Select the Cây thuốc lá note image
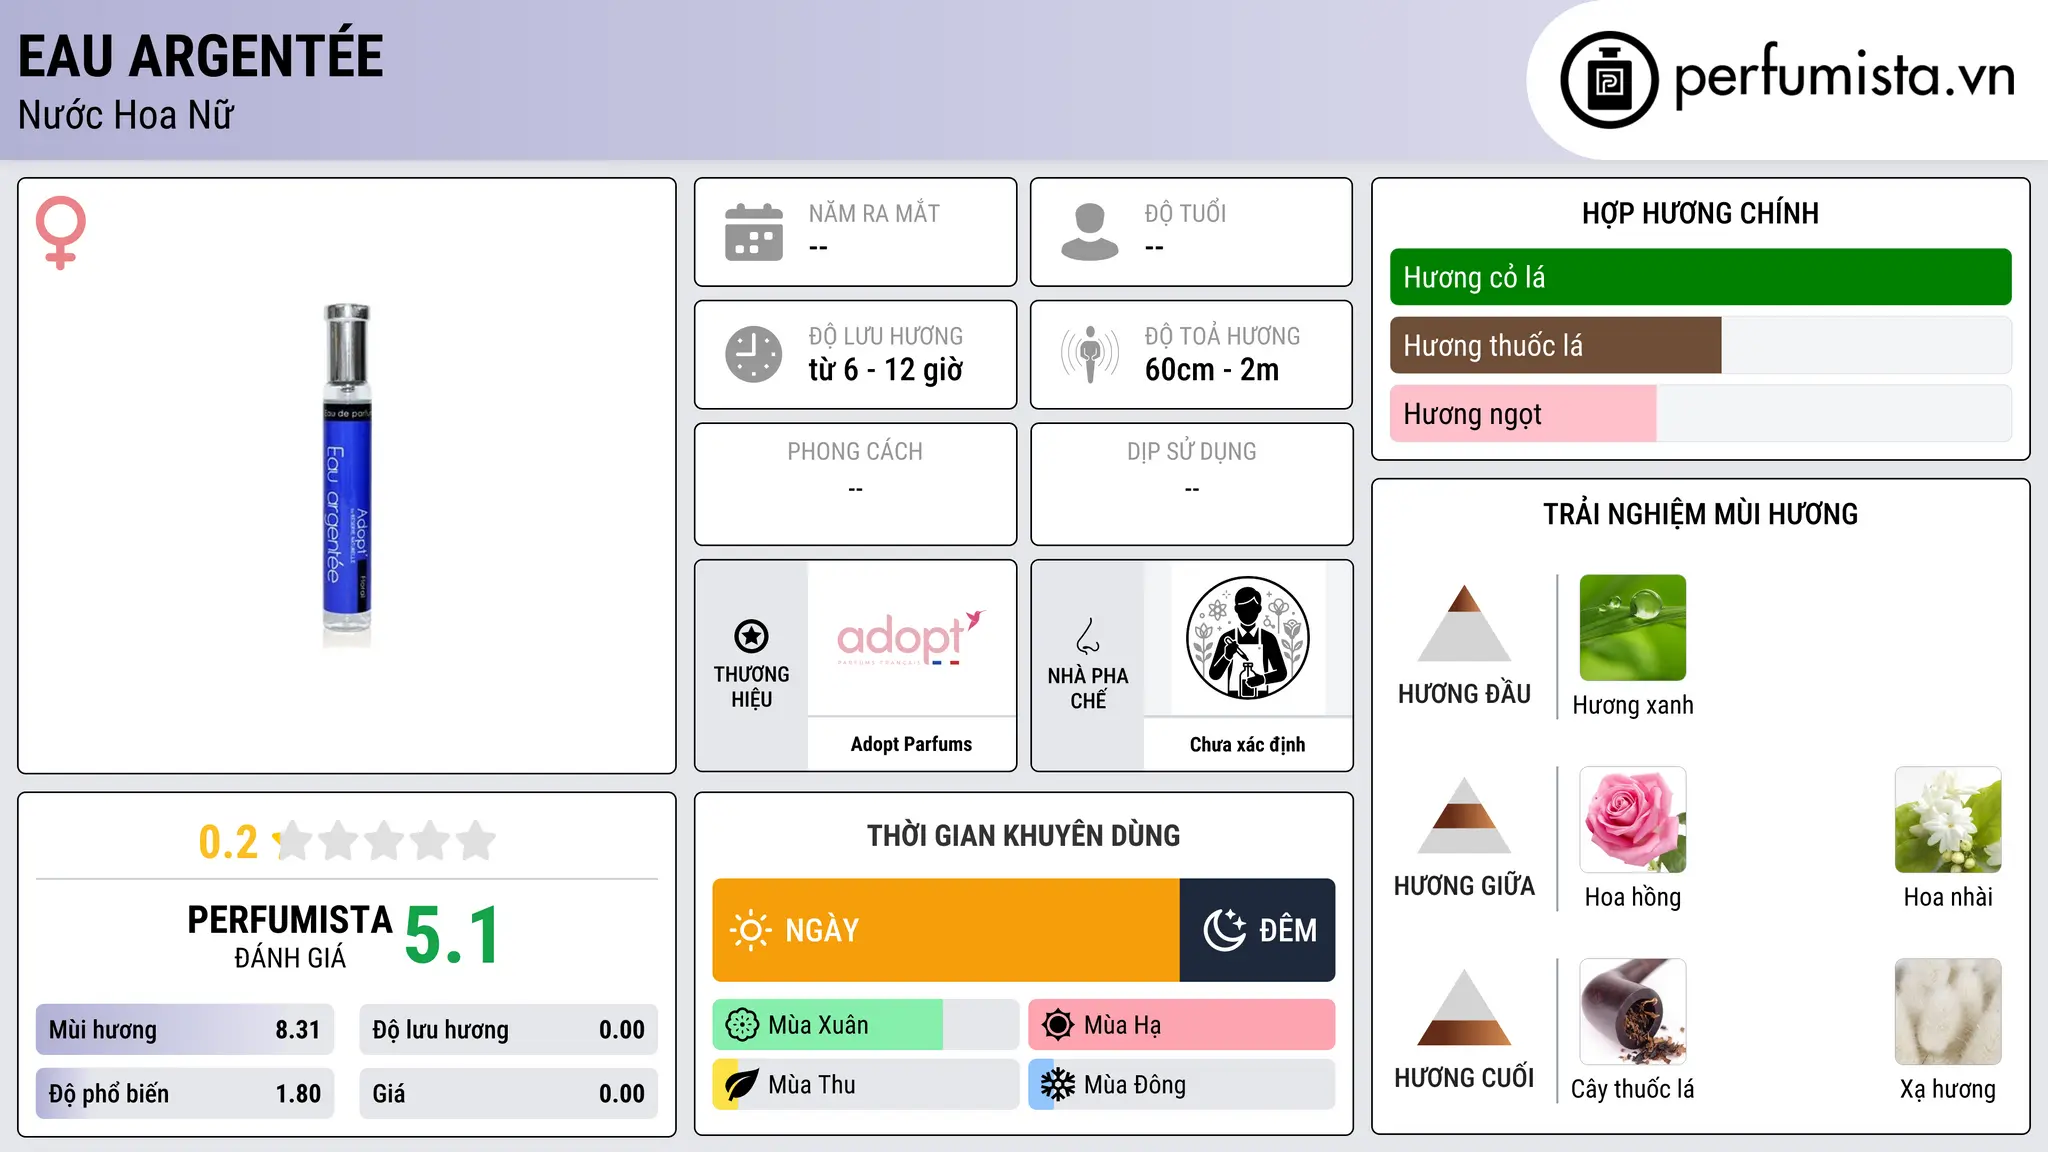The height and width of the screenshot is (1152, 2048). click(1633, 1012)
